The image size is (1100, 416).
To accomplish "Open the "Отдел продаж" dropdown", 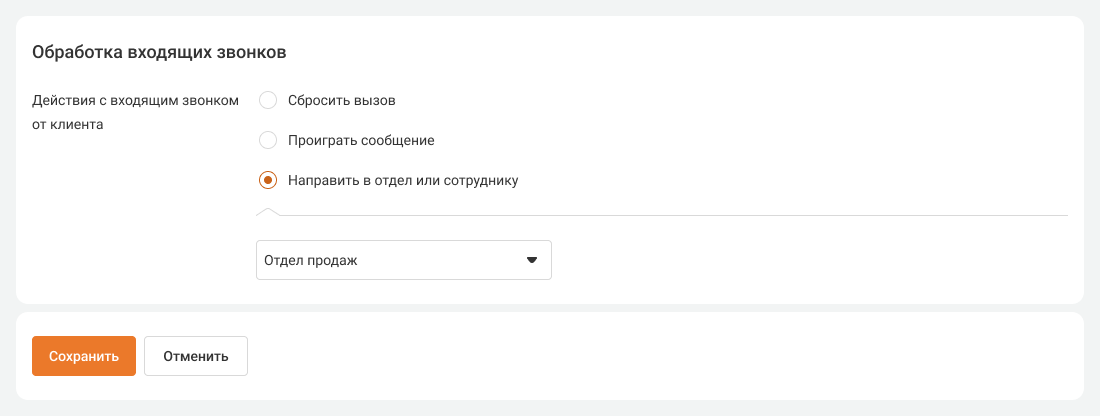I will [404, 260].
